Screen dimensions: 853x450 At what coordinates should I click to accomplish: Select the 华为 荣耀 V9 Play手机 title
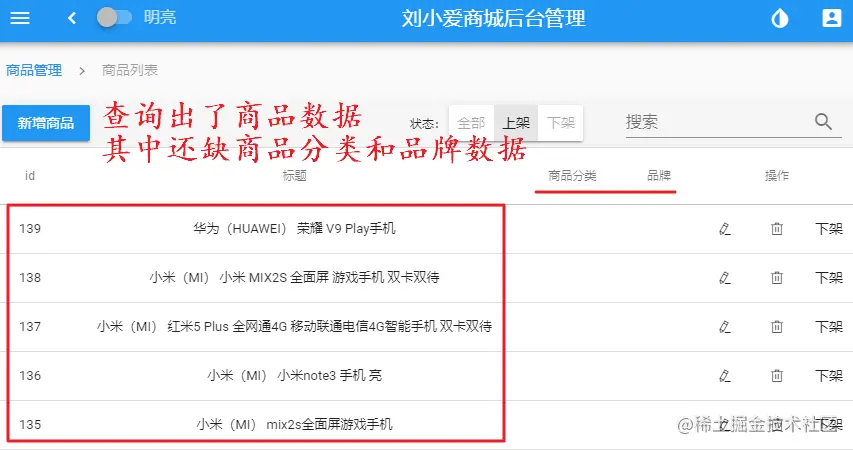click(x=294, y=229)
